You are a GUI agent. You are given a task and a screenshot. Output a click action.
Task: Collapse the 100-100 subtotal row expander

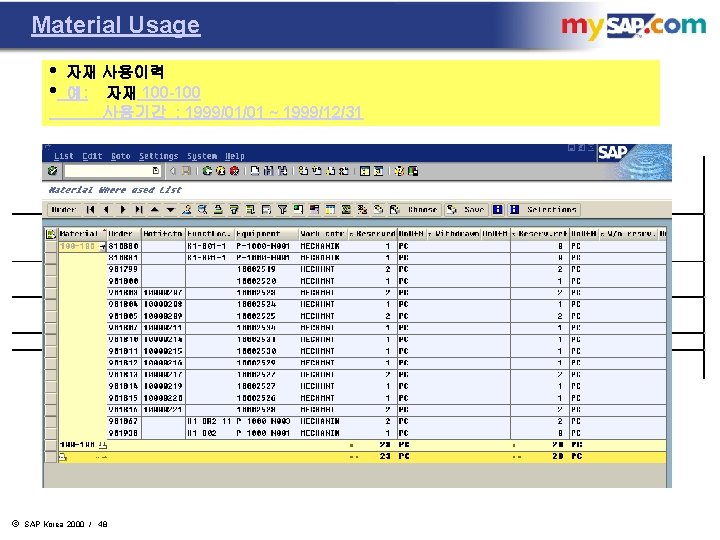102,444
